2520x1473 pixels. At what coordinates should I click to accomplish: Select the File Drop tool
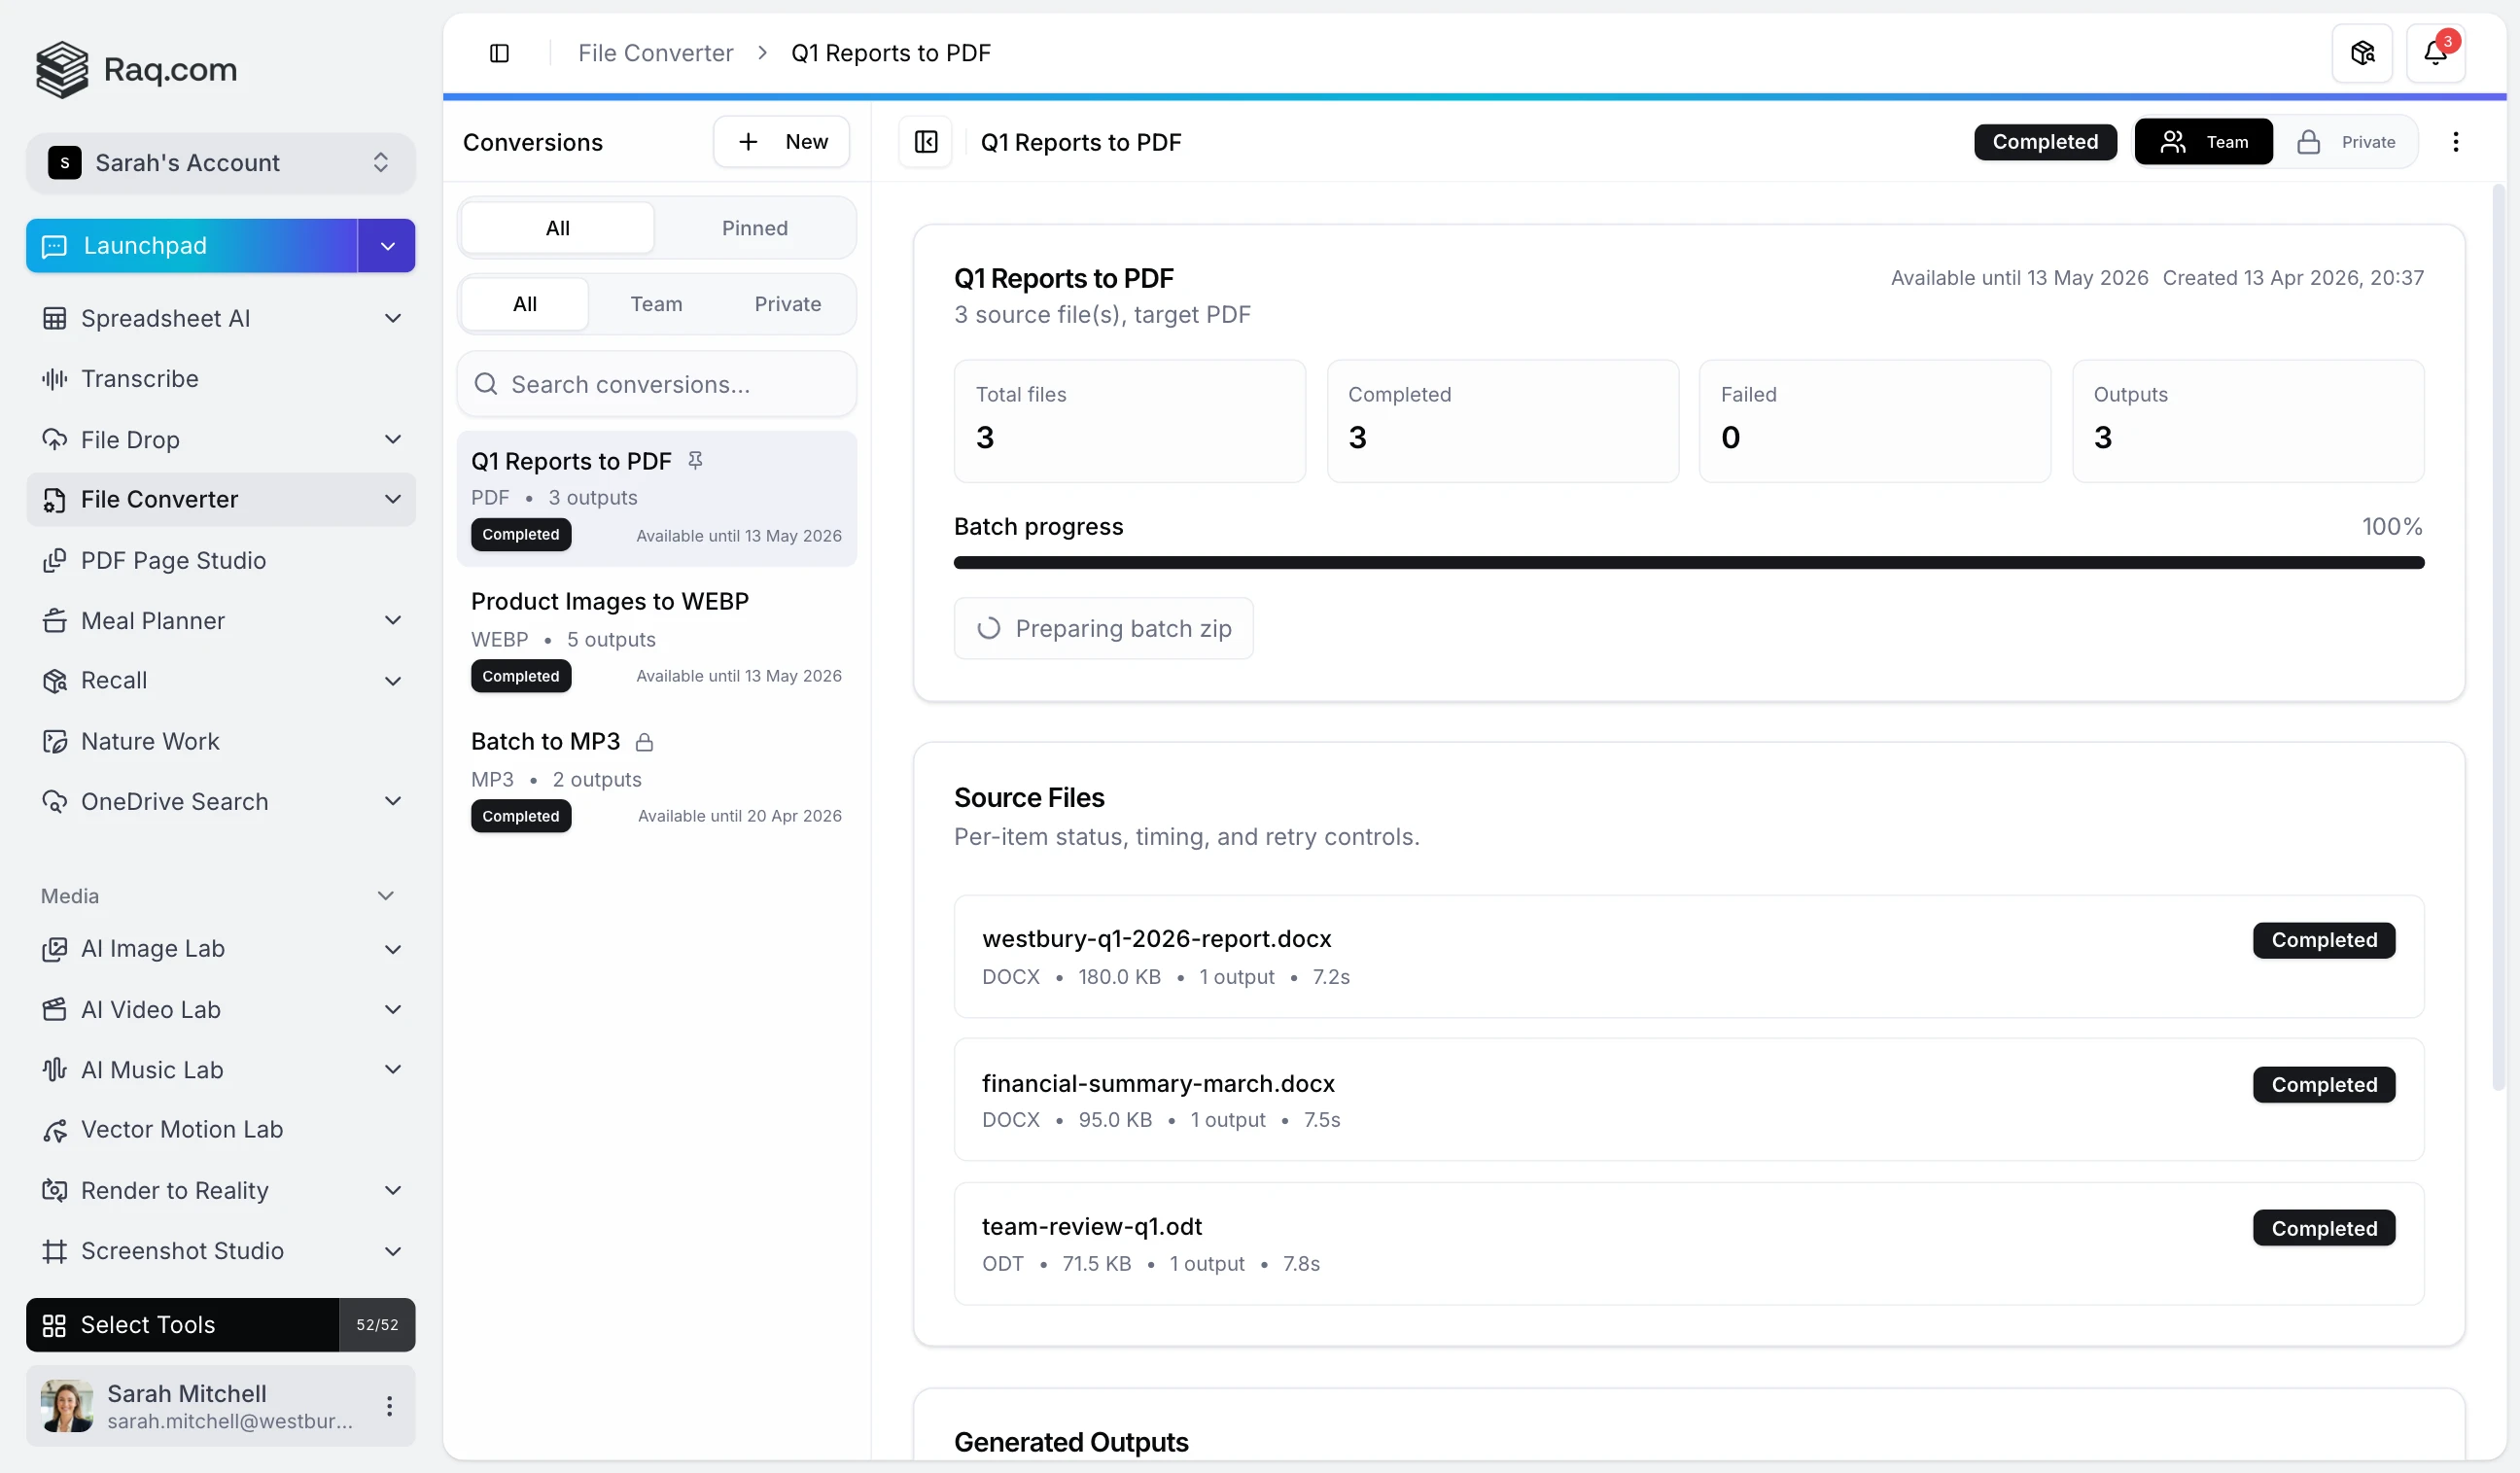(x=131, y=439)
